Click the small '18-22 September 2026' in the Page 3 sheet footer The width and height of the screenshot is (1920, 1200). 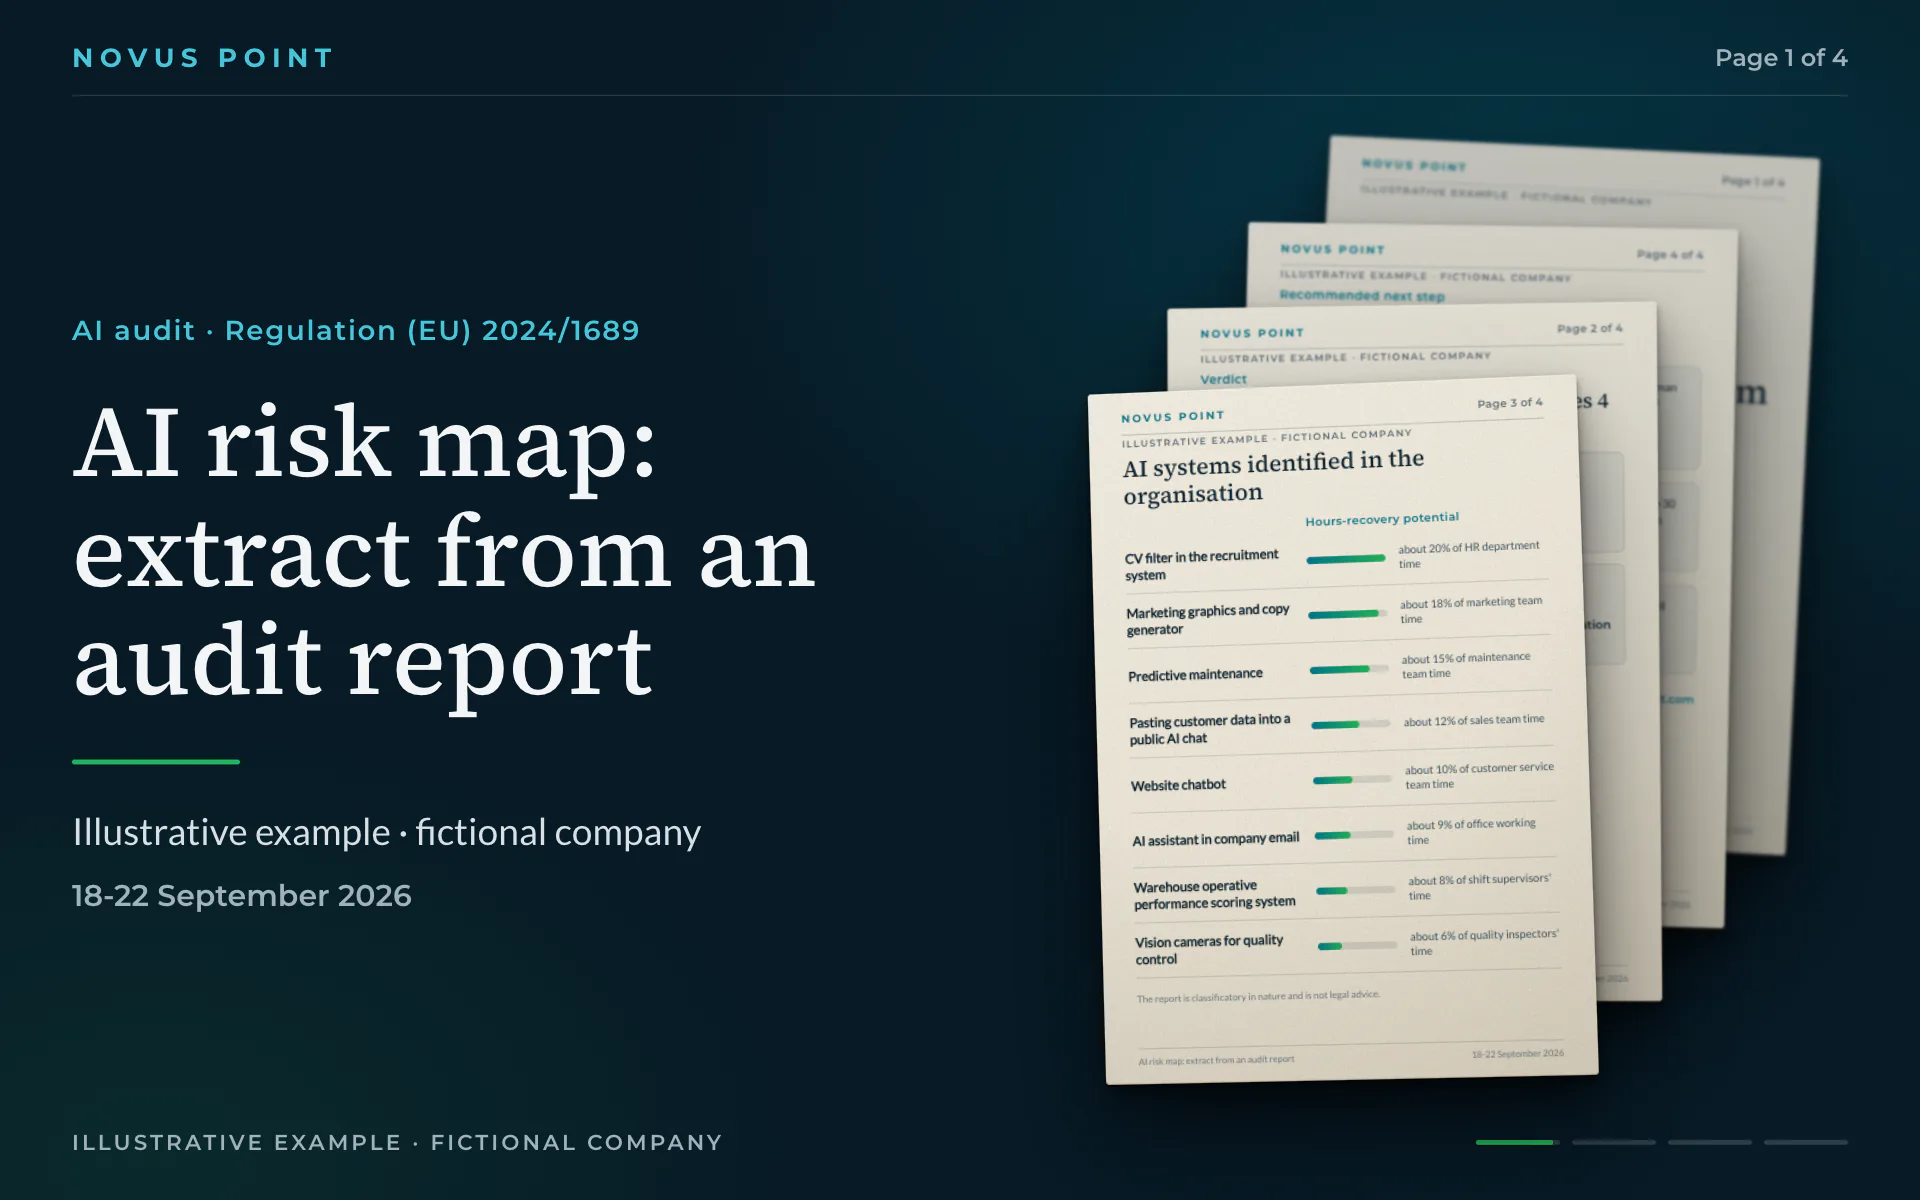pos(1517,1054)
